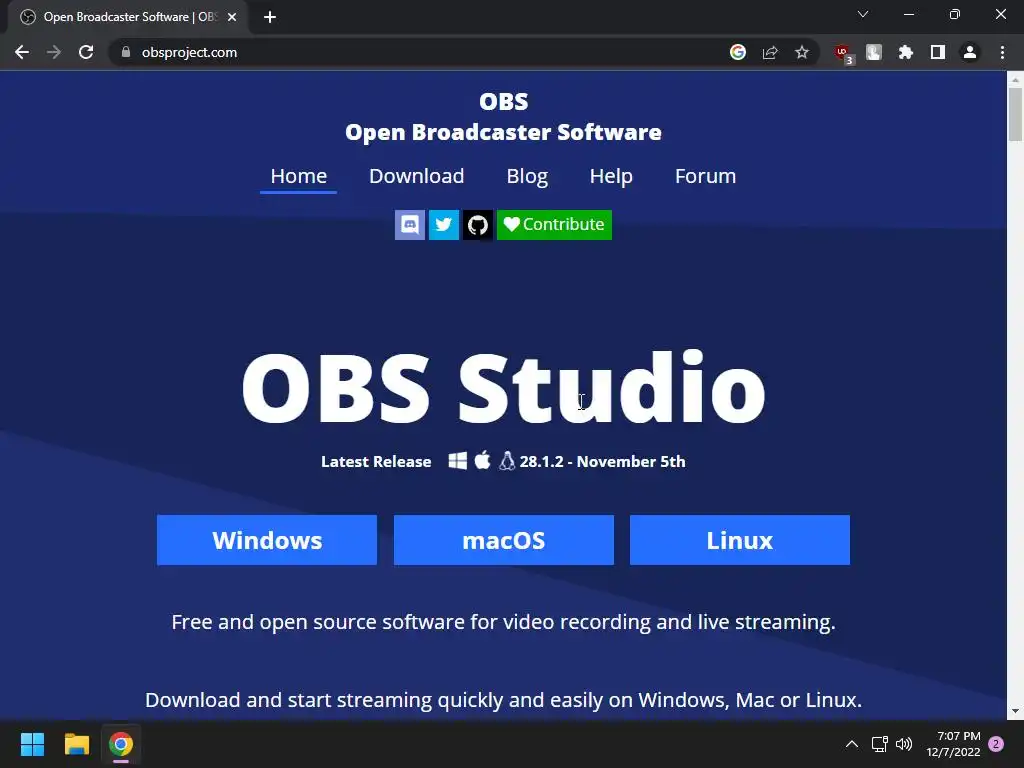Open the Blog nav item
The image size is (1024, 768).
pos(527,176)
